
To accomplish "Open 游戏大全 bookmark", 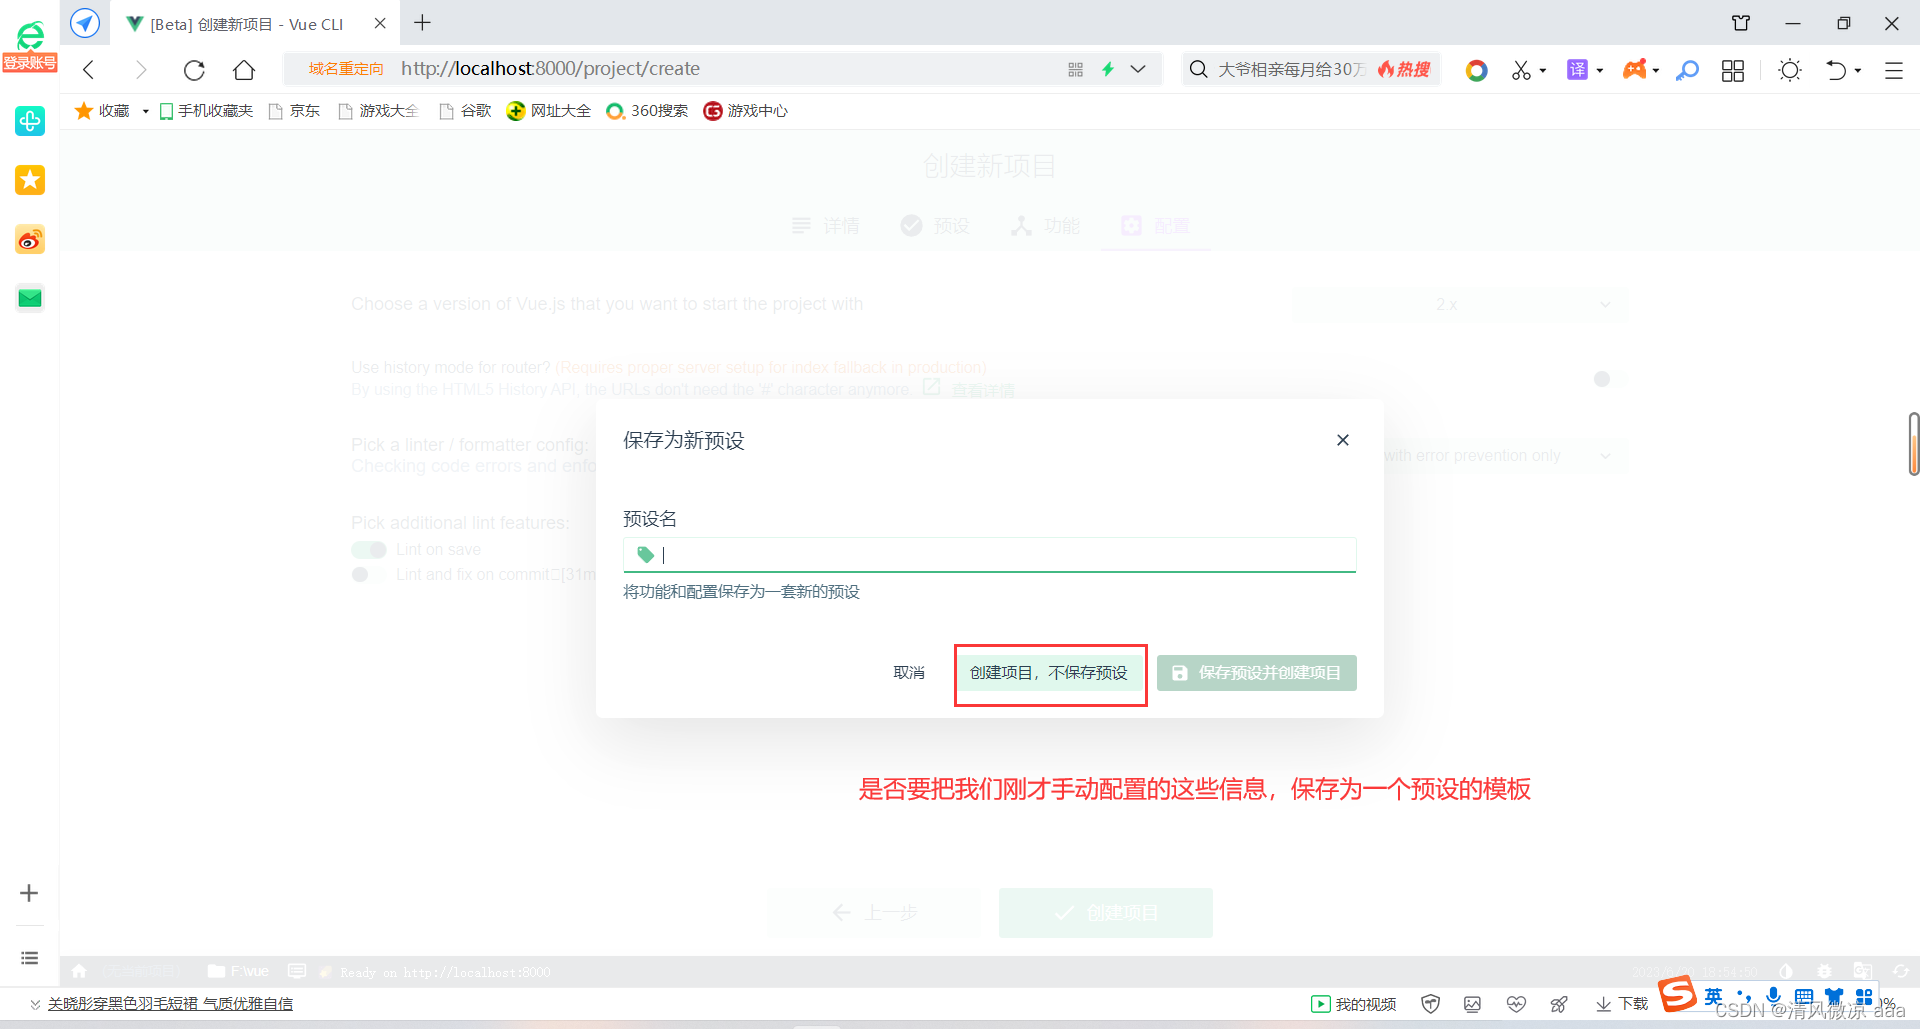I will pos(379,111).
